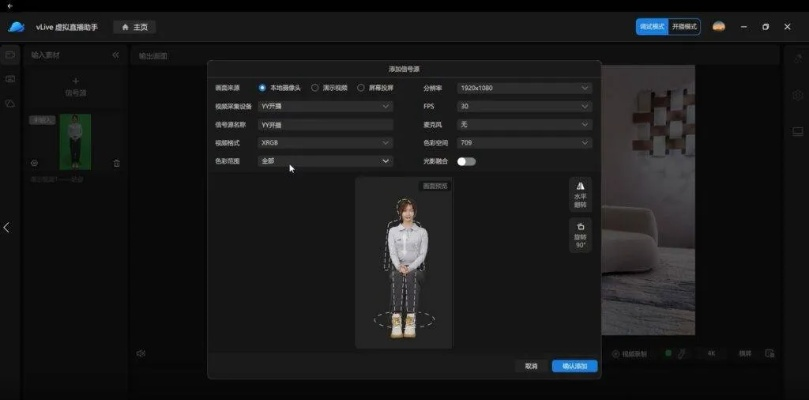Click the 确认添加 confirm button
Viewport: 809px width, 400px height.
point(574,366)
